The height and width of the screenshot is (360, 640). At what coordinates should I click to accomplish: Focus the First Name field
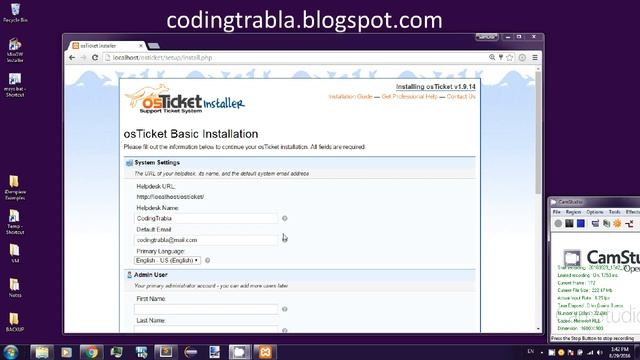click(x=206, y=309)
